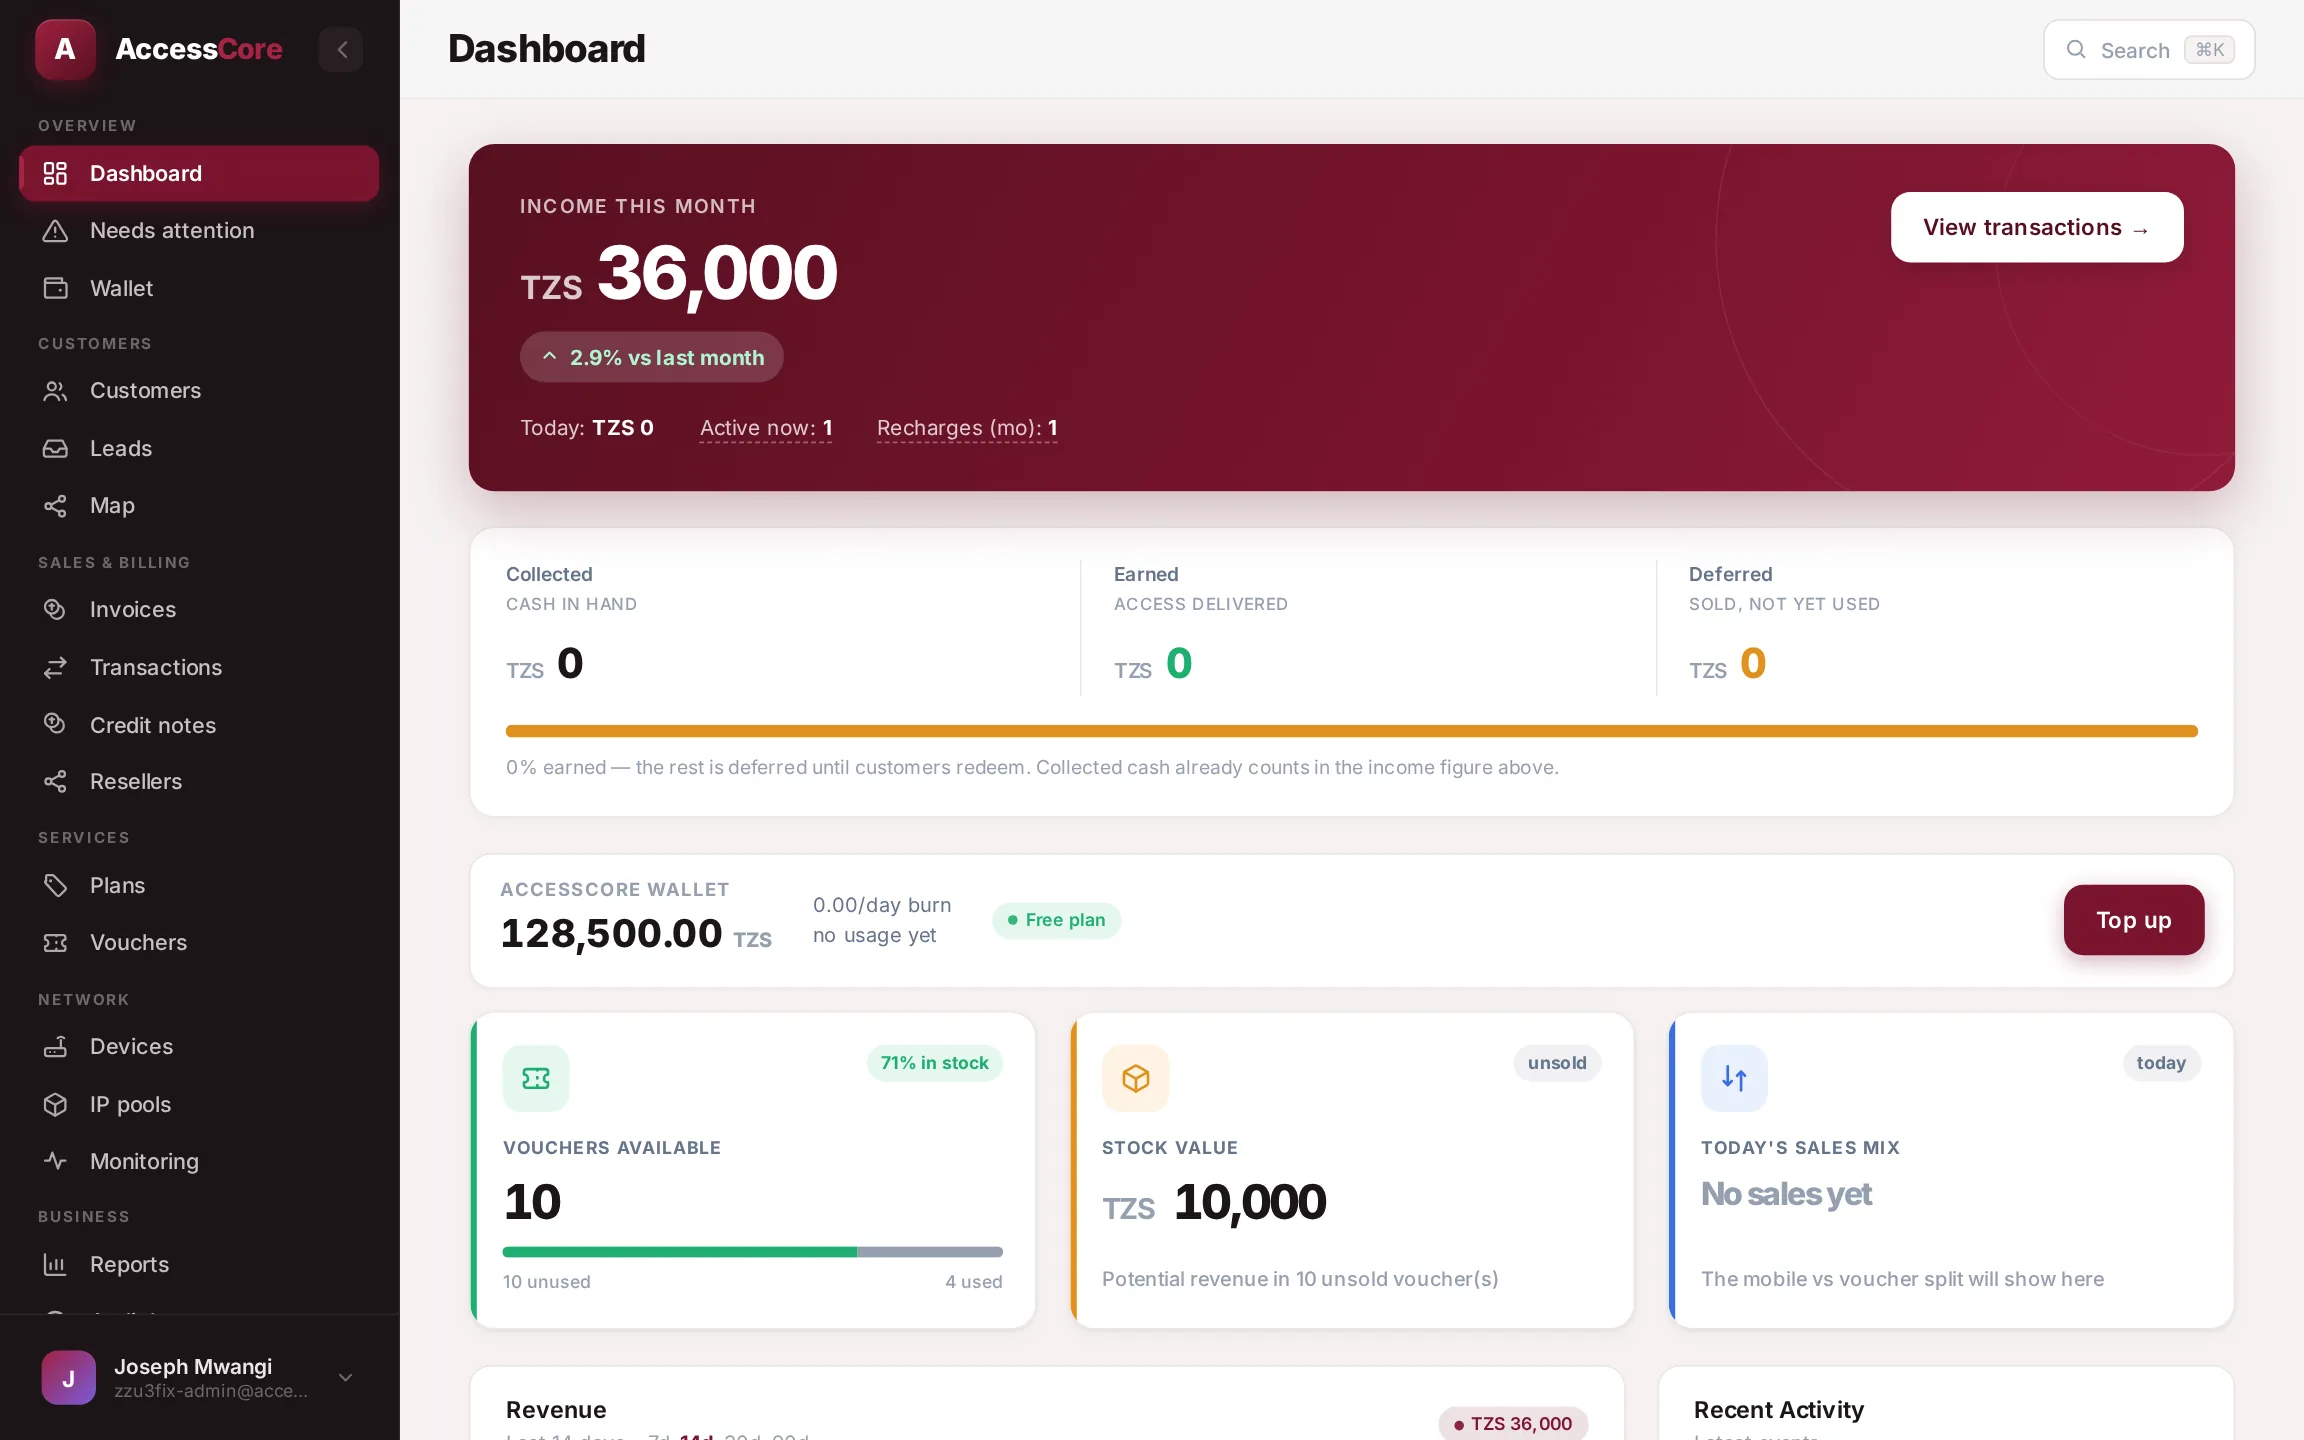This screenshot has width=2304, height=1440.
Task: Focus the Search input field
Action: pyautogui.click(x=2148, y=50)
